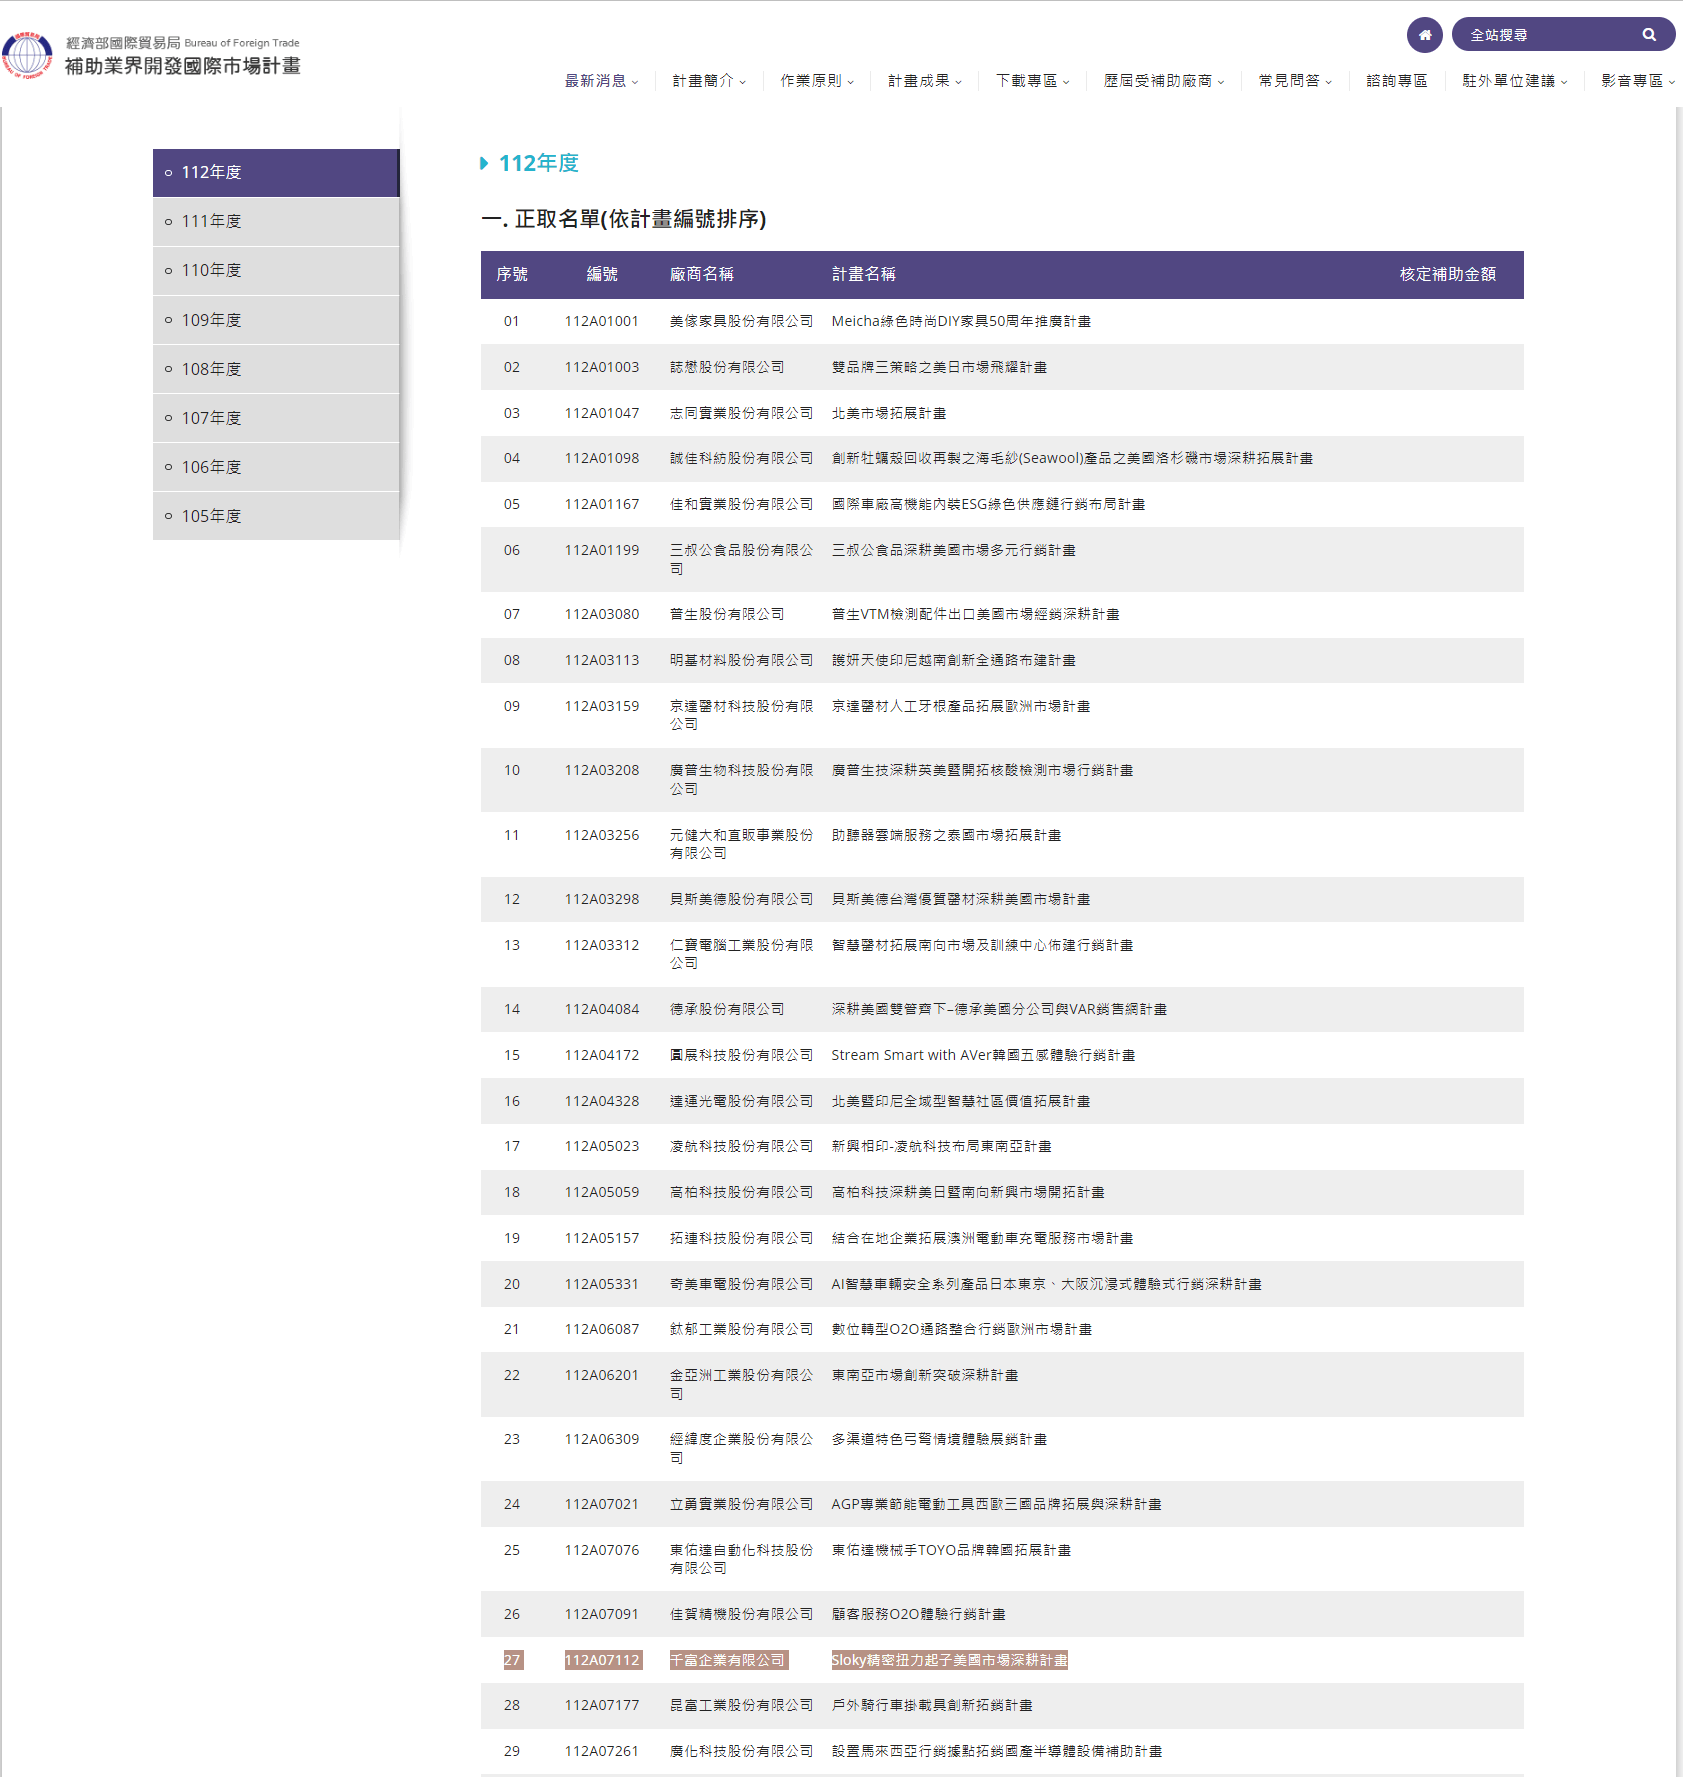
Task: Click company 廣普生物科技股份有限公司
Action: click(x=742, y=779)
